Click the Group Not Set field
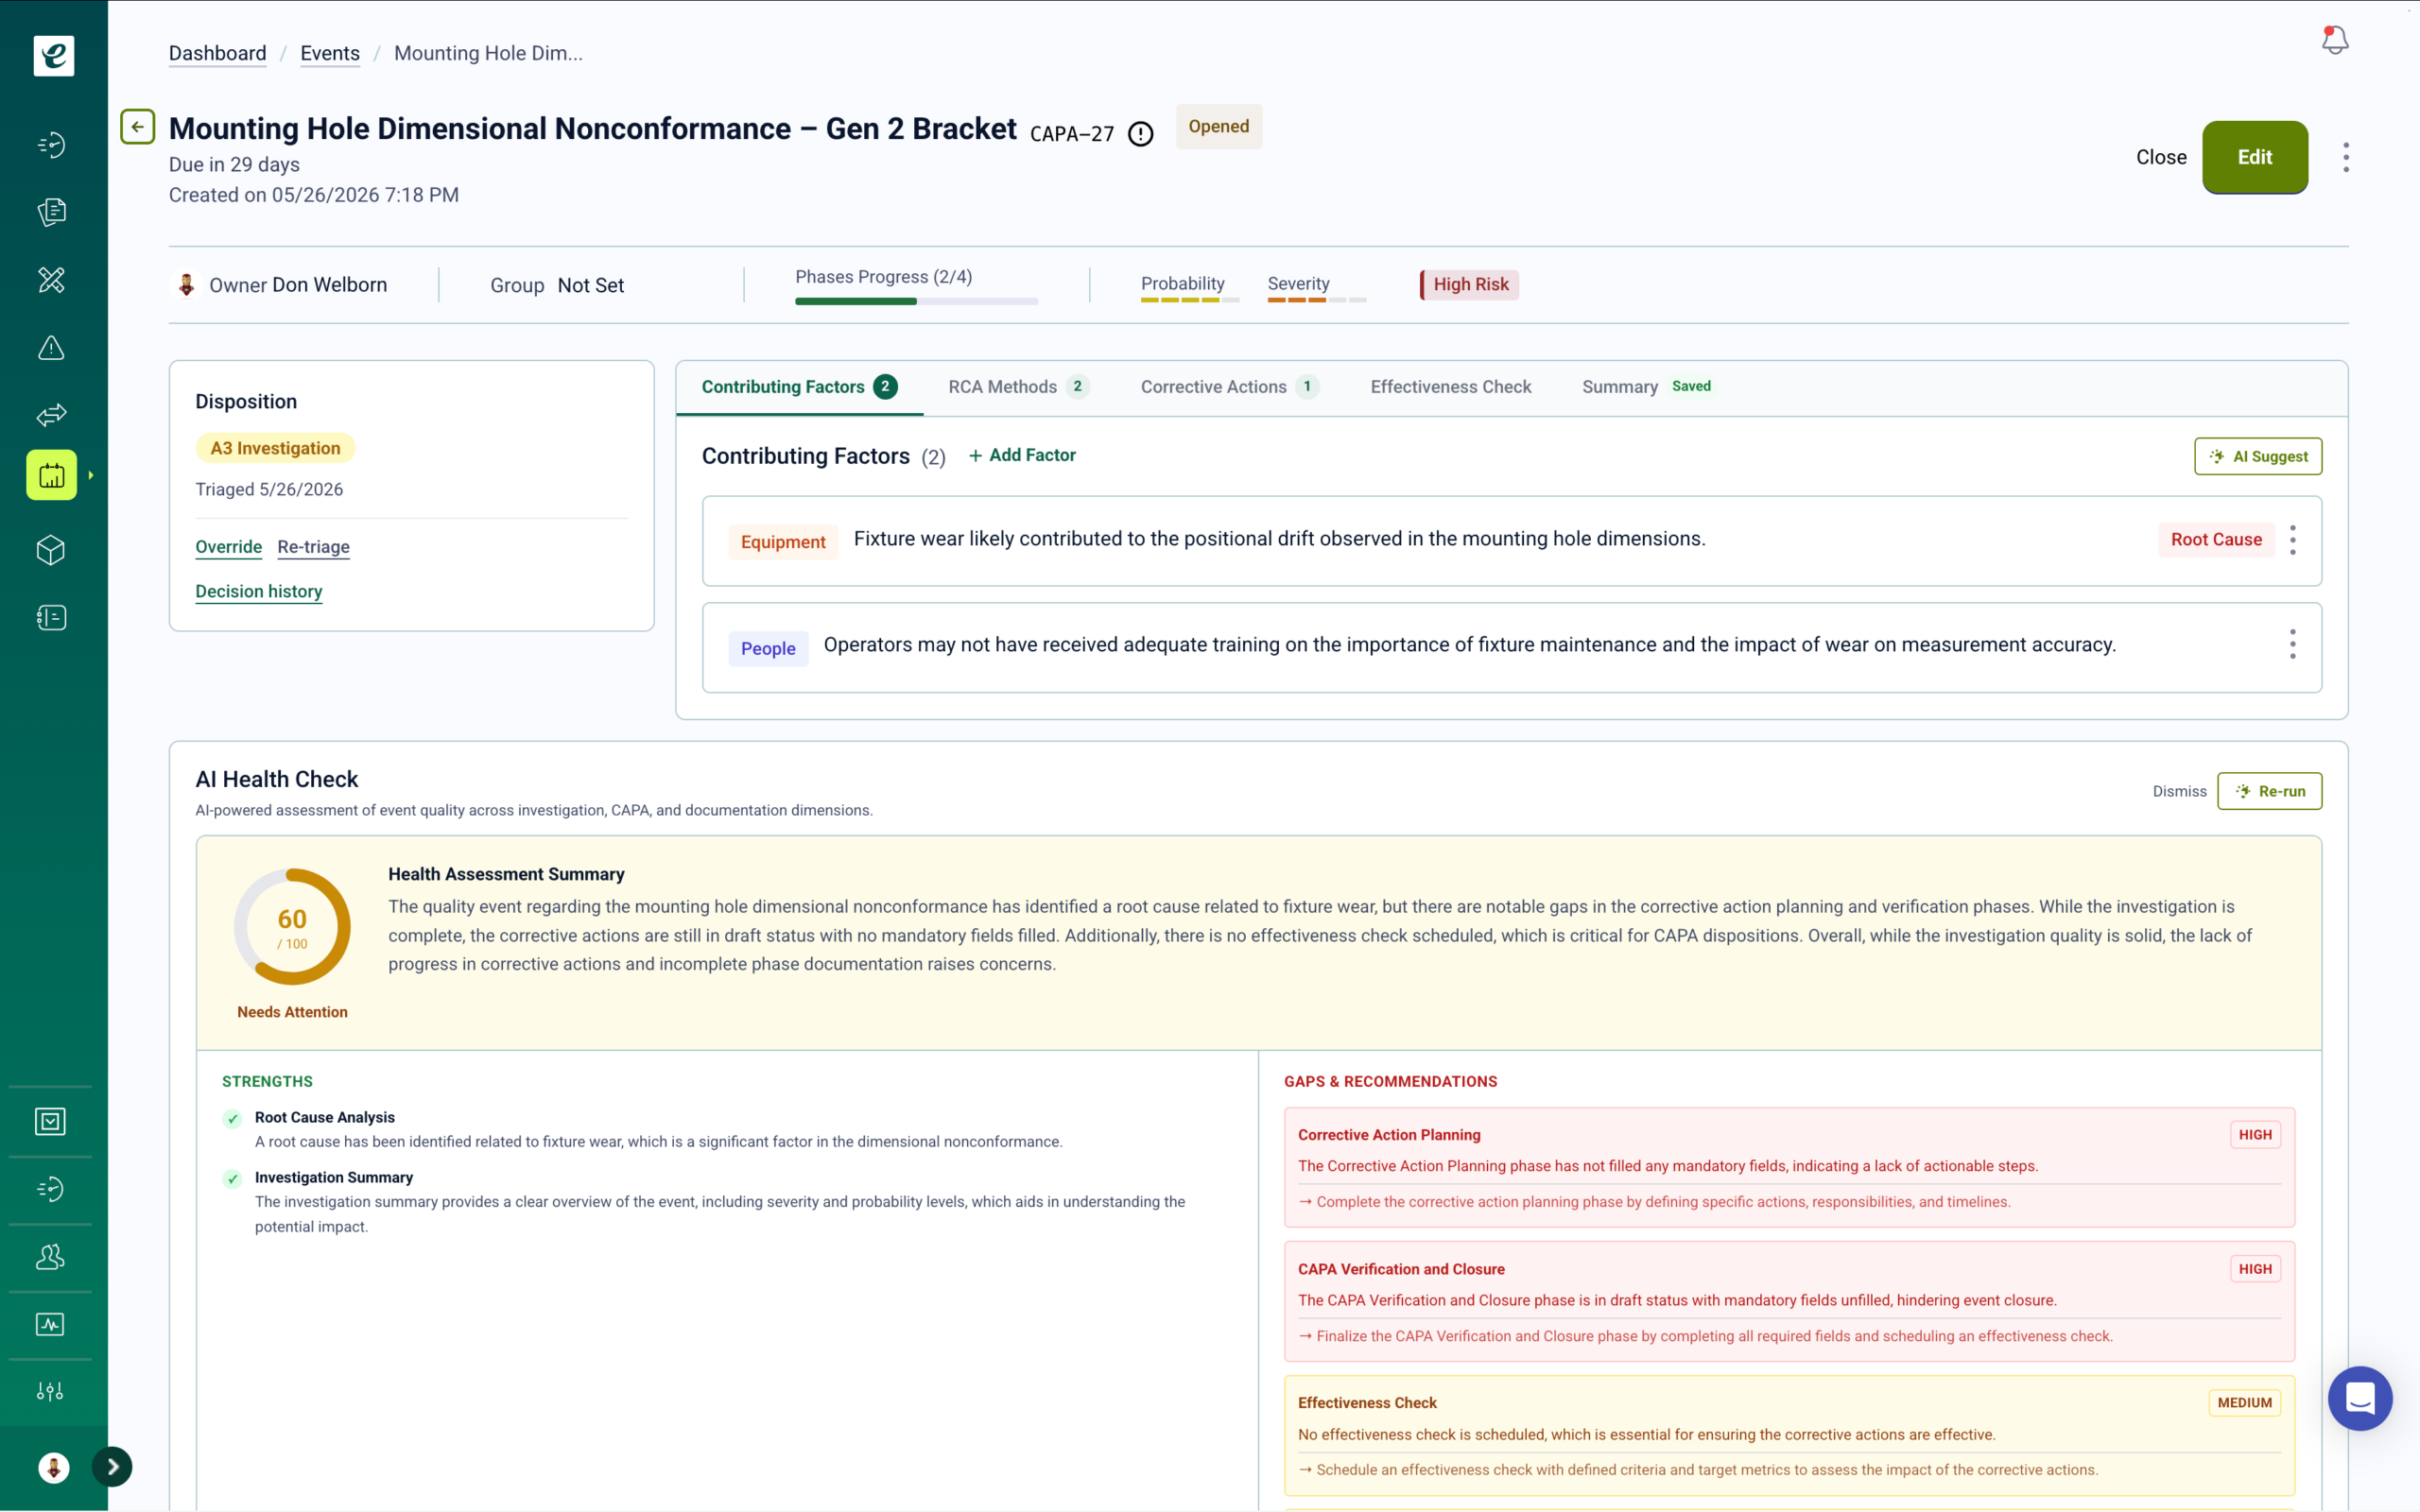 click(x=557, y=286)
